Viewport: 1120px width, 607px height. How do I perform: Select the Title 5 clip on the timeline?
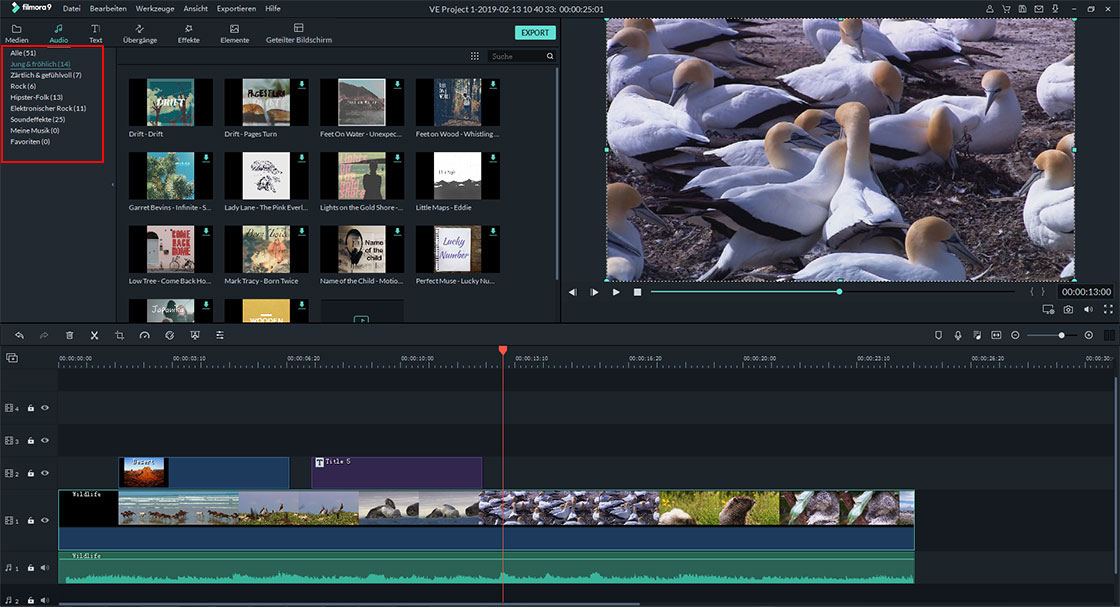pyautogui.click(x=396, y=473)
